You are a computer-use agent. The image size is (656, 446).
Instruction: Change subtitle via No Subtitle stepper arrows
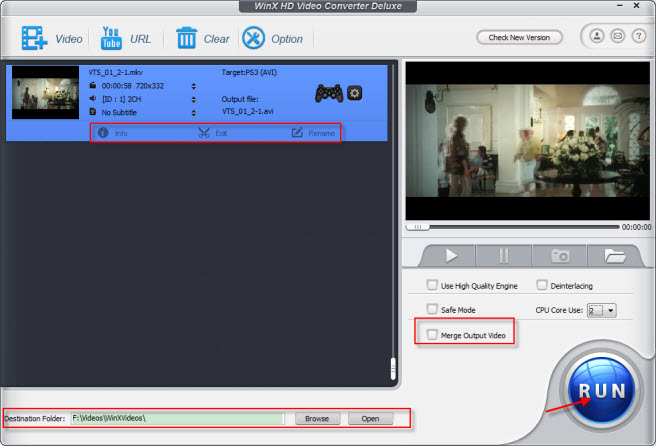pos(193,113)
